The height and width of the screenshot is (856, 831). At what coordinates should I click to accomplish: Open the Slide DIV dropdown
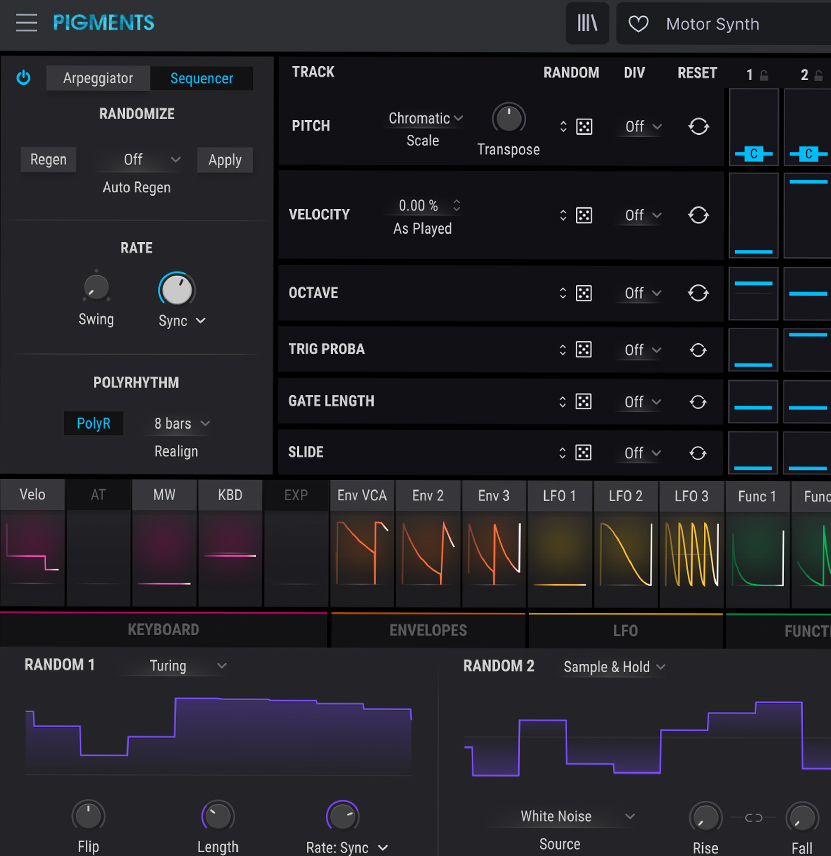coord(642,453)
